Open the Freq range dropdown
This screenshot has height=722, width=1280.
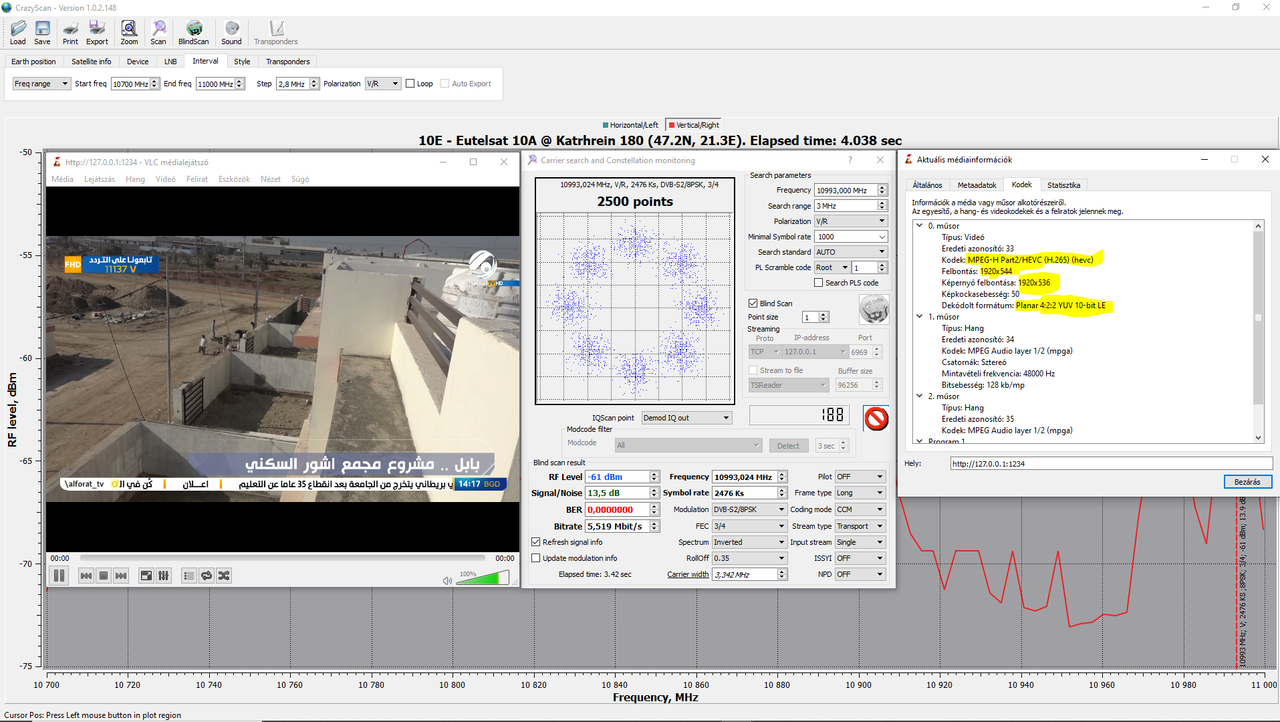(x=41, y=84)
